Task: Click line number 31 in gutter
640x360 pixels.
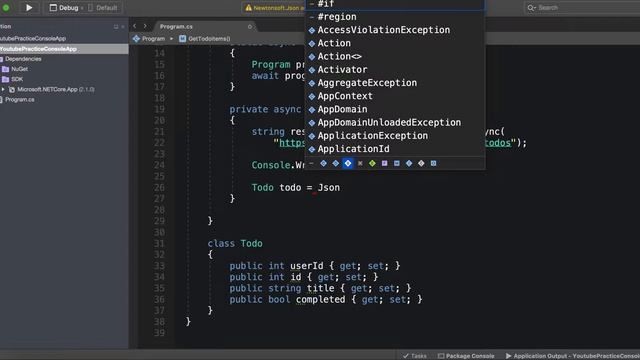Action: [159, 243]
